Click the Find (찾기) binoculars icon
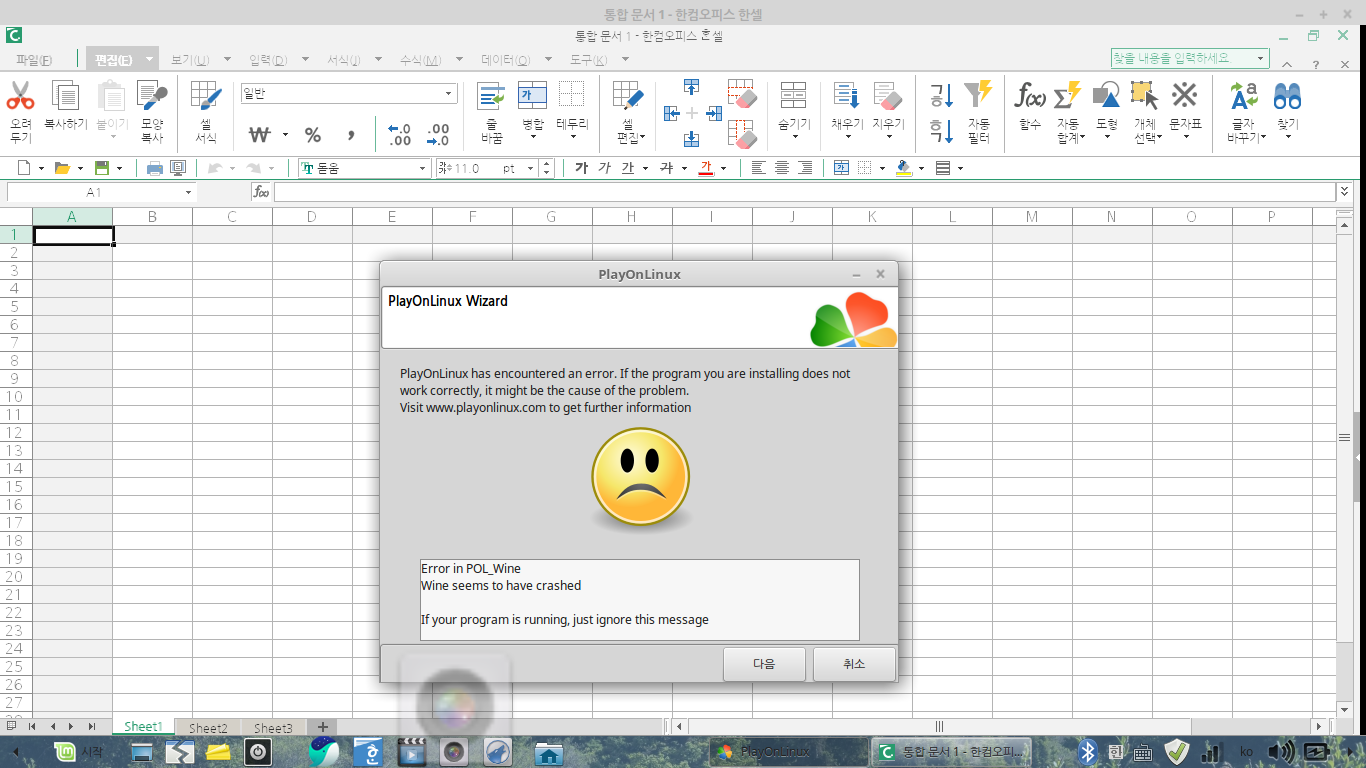This screenshot has width=1366, height=768. point(1287,96)
